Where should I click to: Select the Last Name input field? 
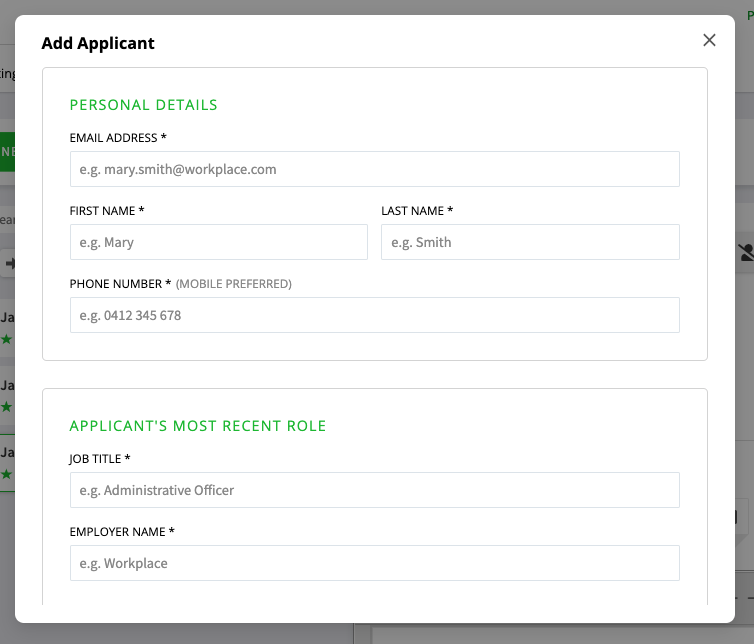point(530,242)
